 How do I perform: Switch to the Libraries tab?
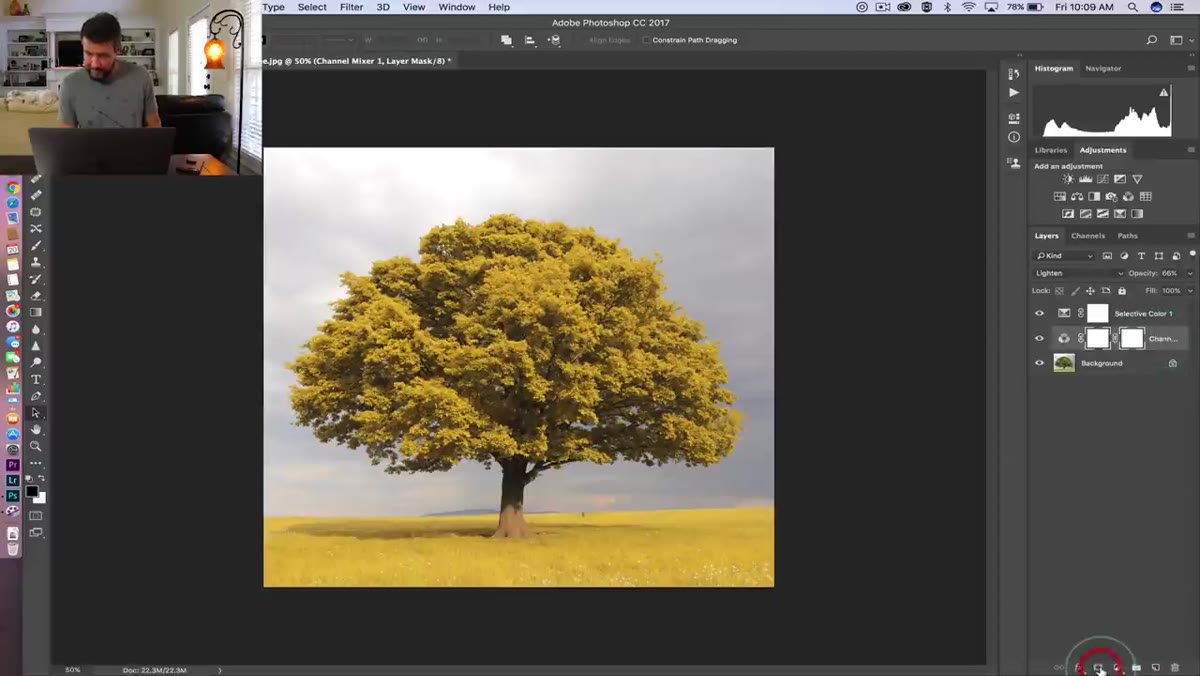coord(1051,150)
